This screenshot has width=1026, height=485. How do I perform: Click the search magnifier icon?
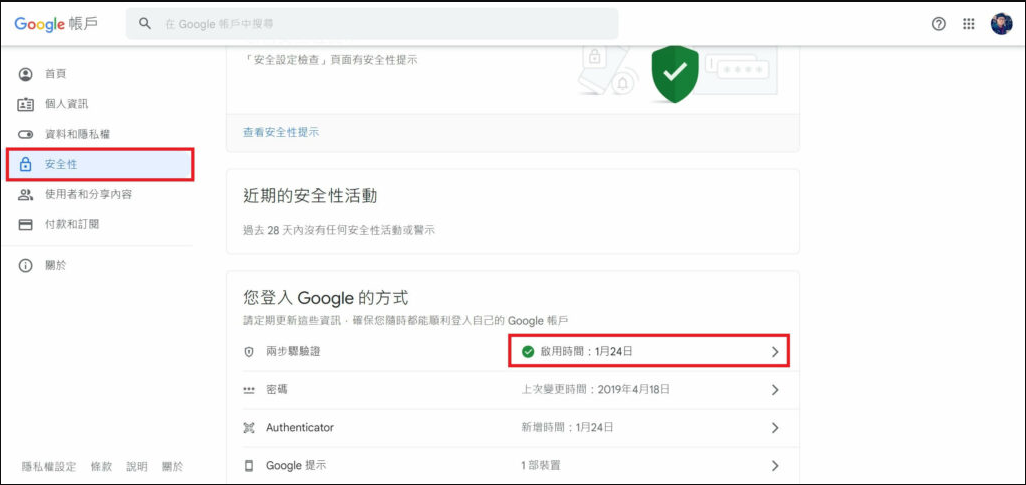click(x=145, y=24)
